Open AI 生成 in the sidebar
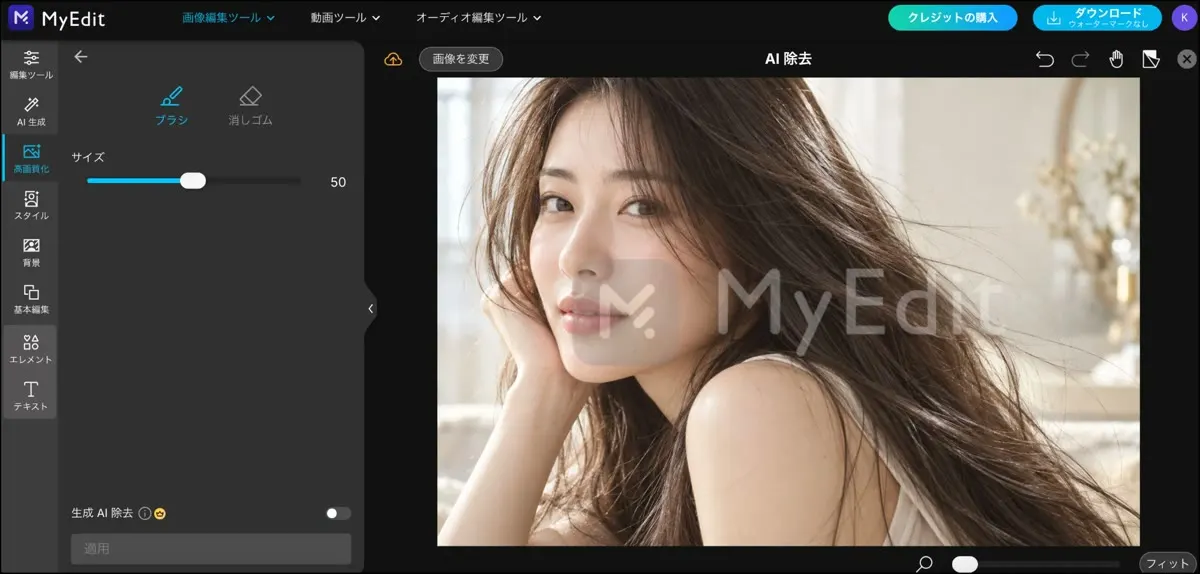1200x574 pixels. (x=31, y=112)
